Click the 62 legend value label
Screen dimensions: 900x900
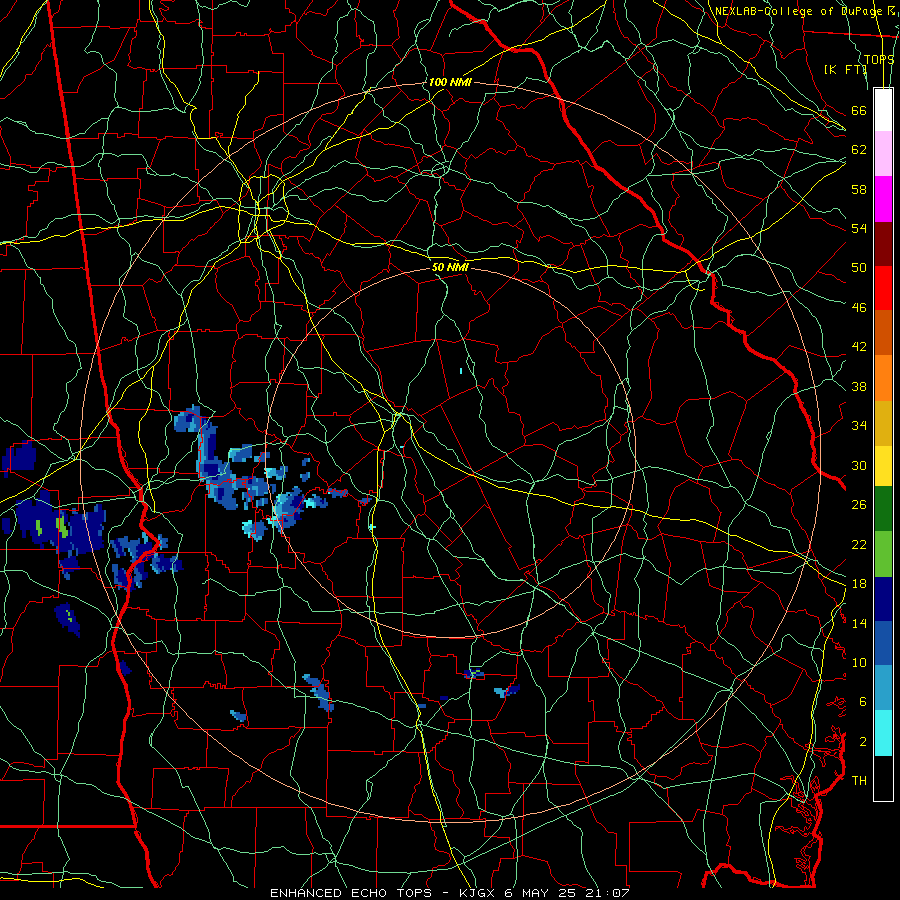point(859,150)
